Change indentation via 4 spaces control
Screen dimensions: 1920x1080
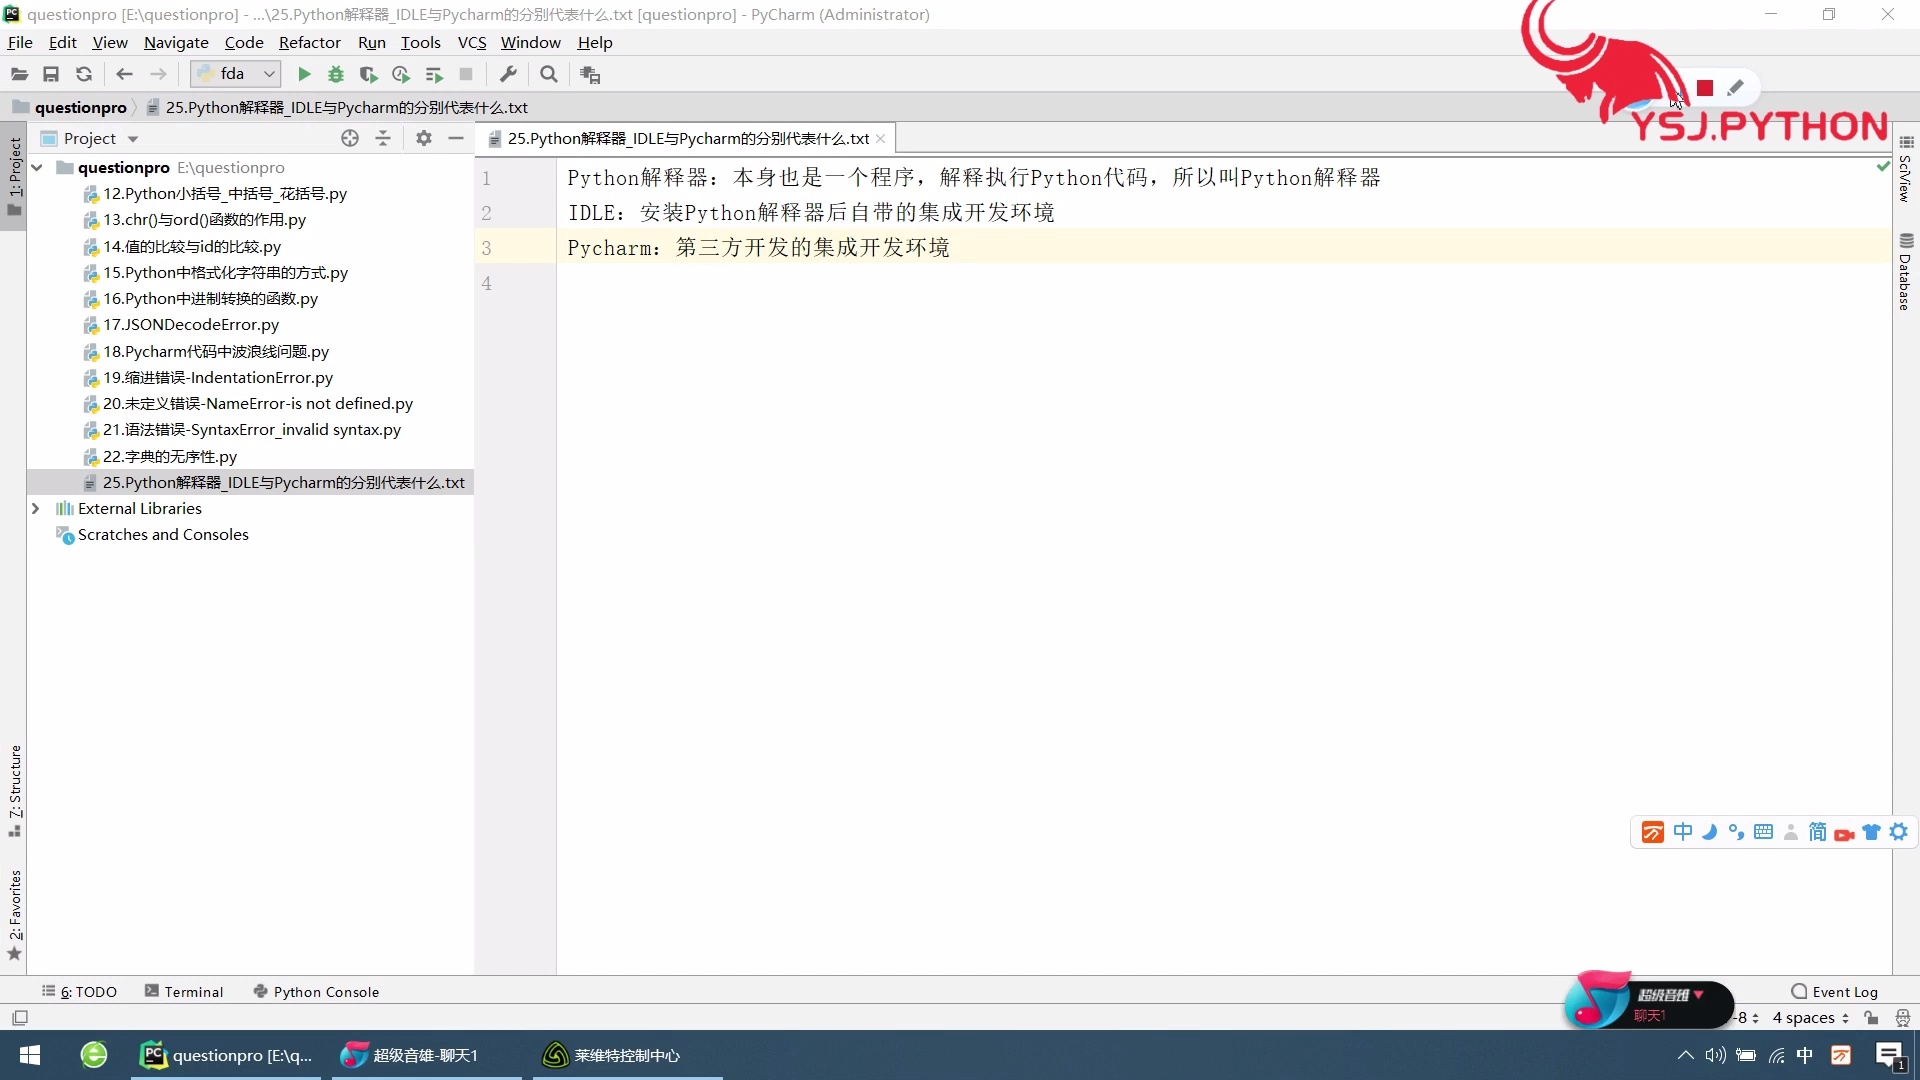pyautogui.click(x=1806, y=1017)
